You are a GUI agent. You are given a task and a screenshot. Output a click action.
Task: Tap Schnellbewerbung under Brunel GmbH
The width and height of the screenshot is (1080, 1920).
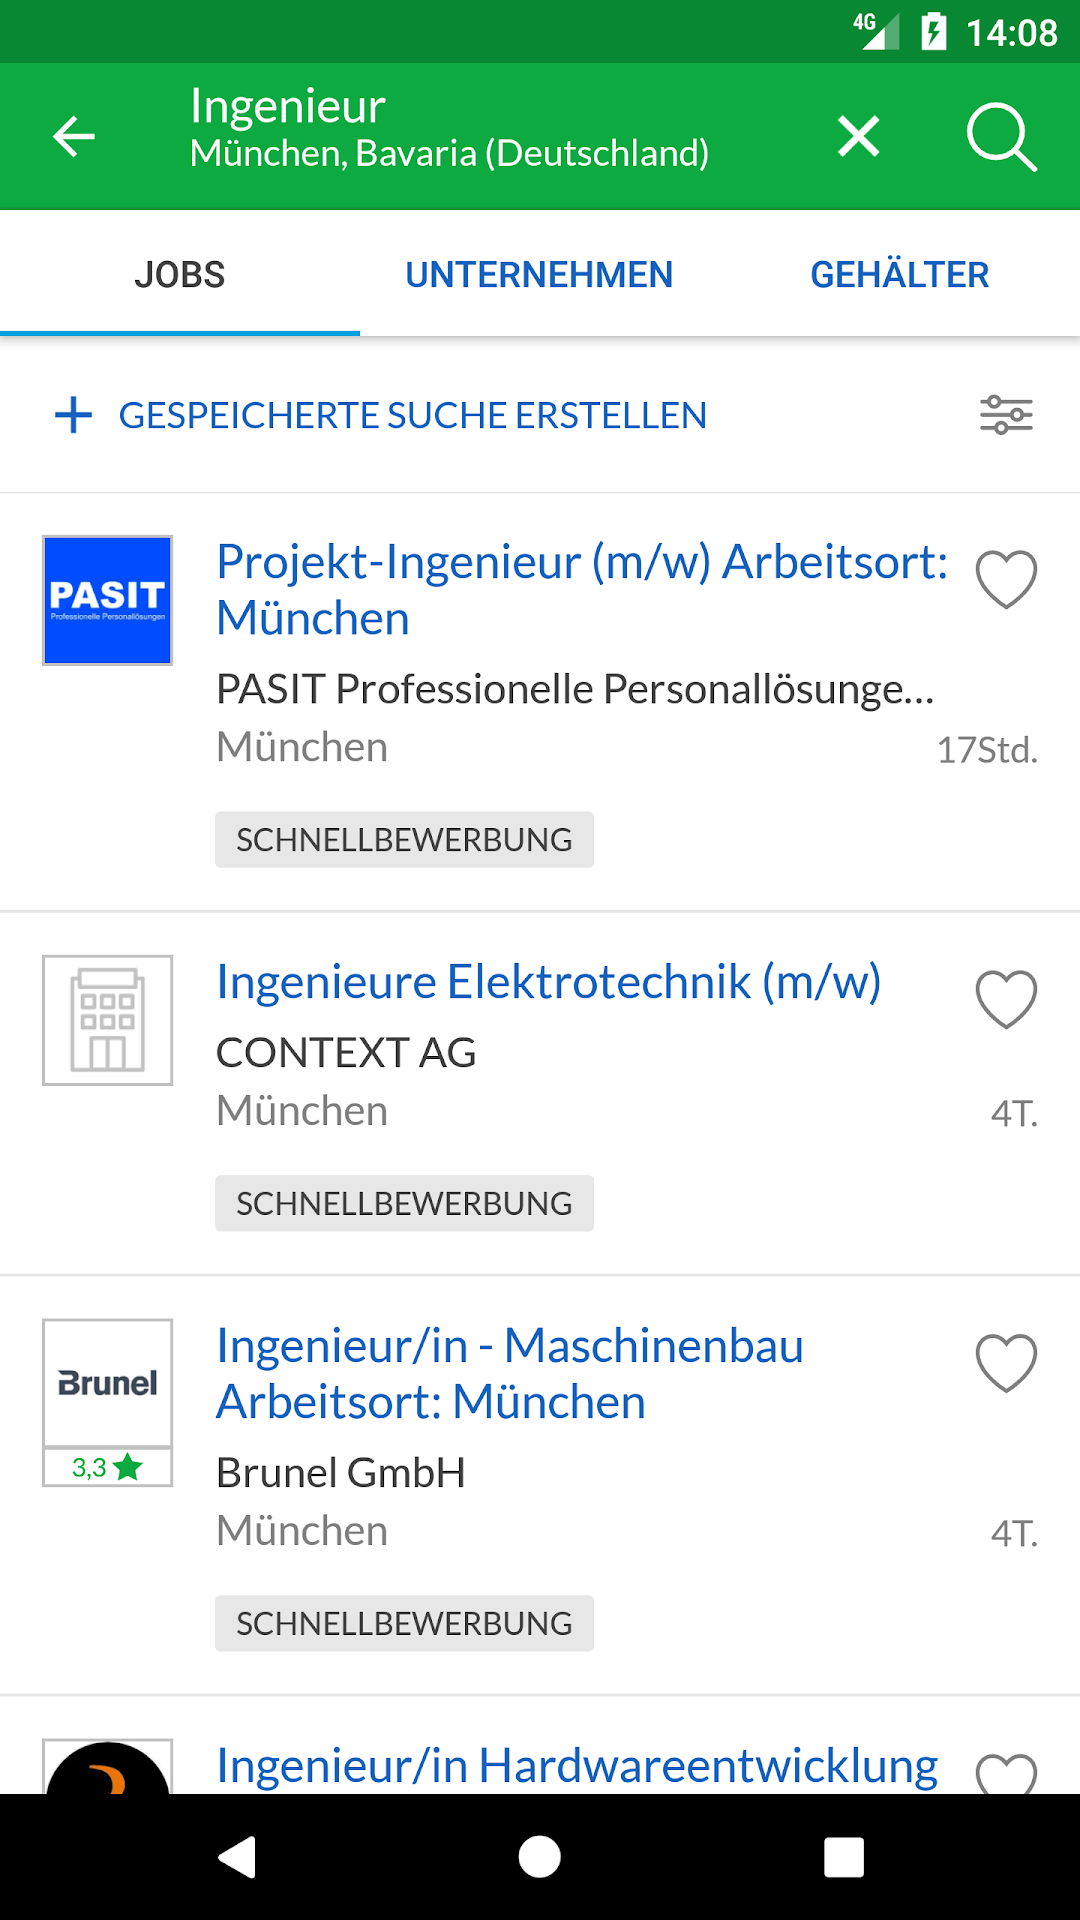404,1623
